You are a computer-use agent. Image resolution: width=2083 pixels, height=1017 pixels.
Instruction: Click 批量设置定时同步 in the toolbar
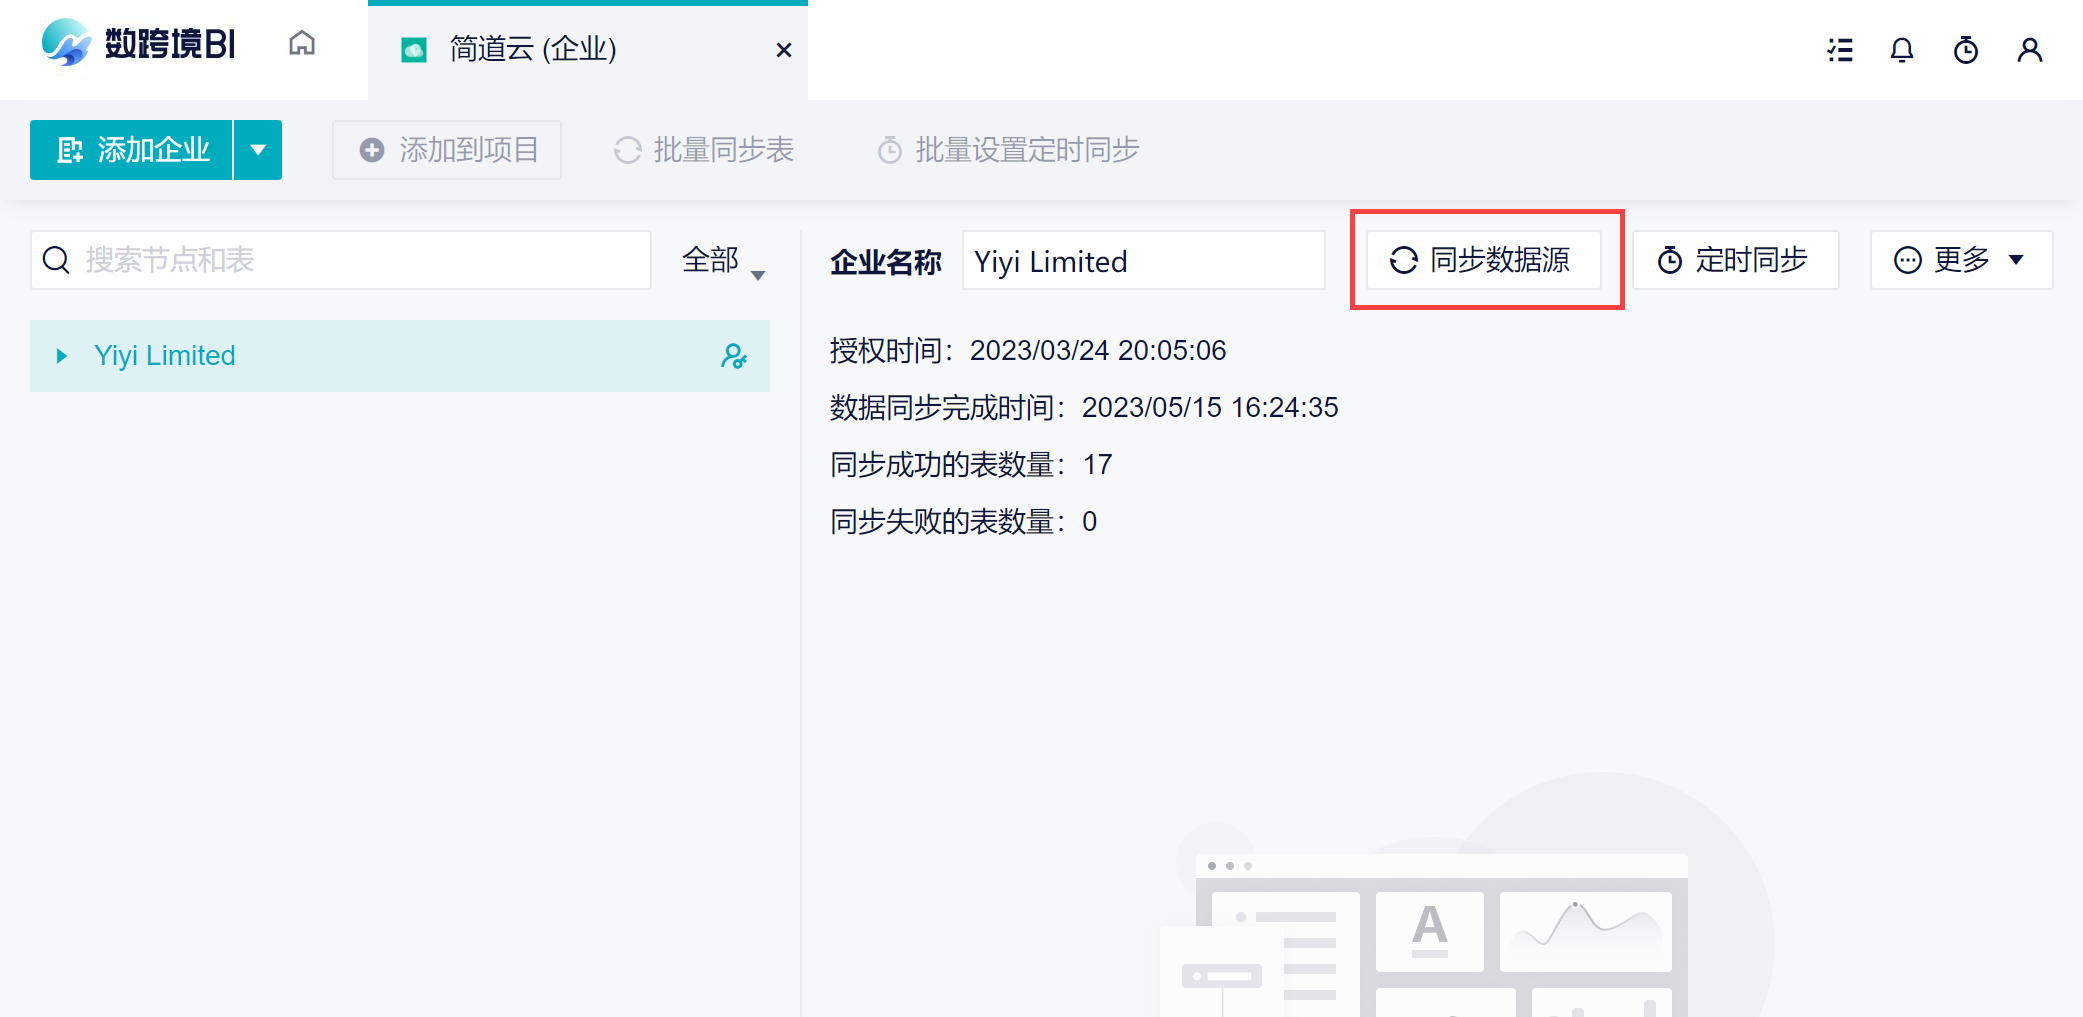point(1008,150)
